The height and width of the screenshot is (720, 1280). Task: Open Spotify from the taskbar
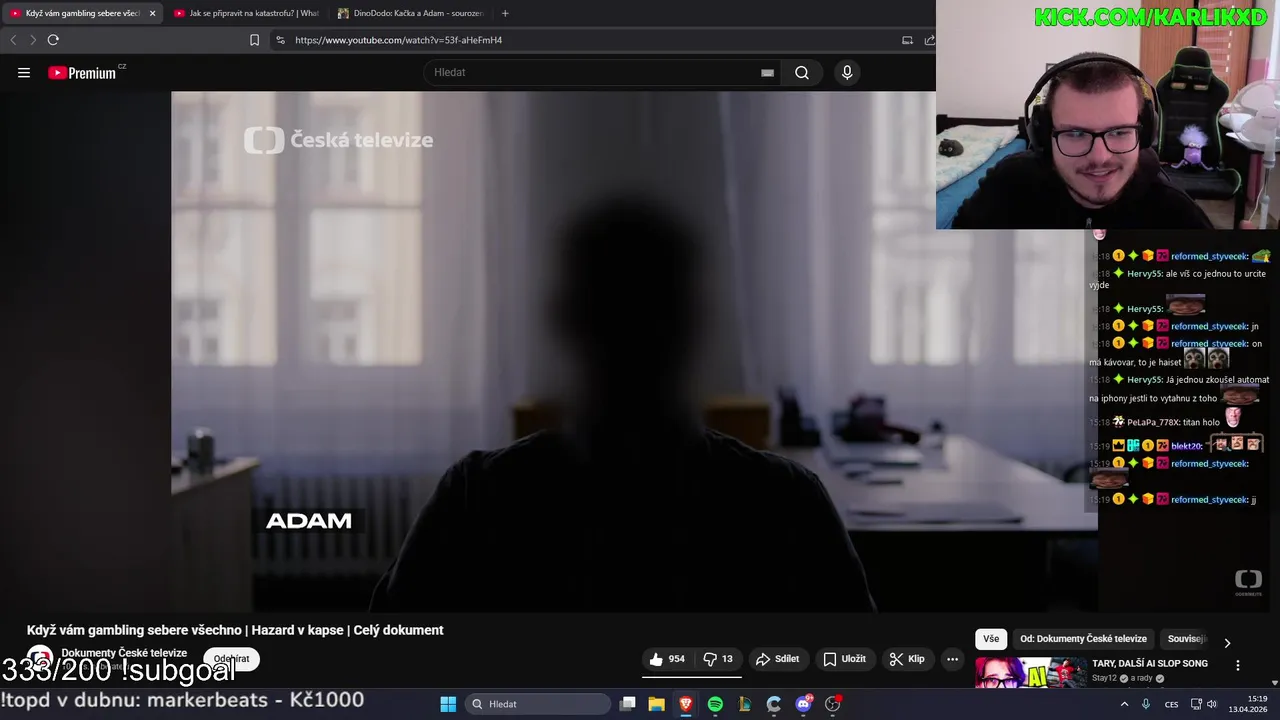click(715, 704)
